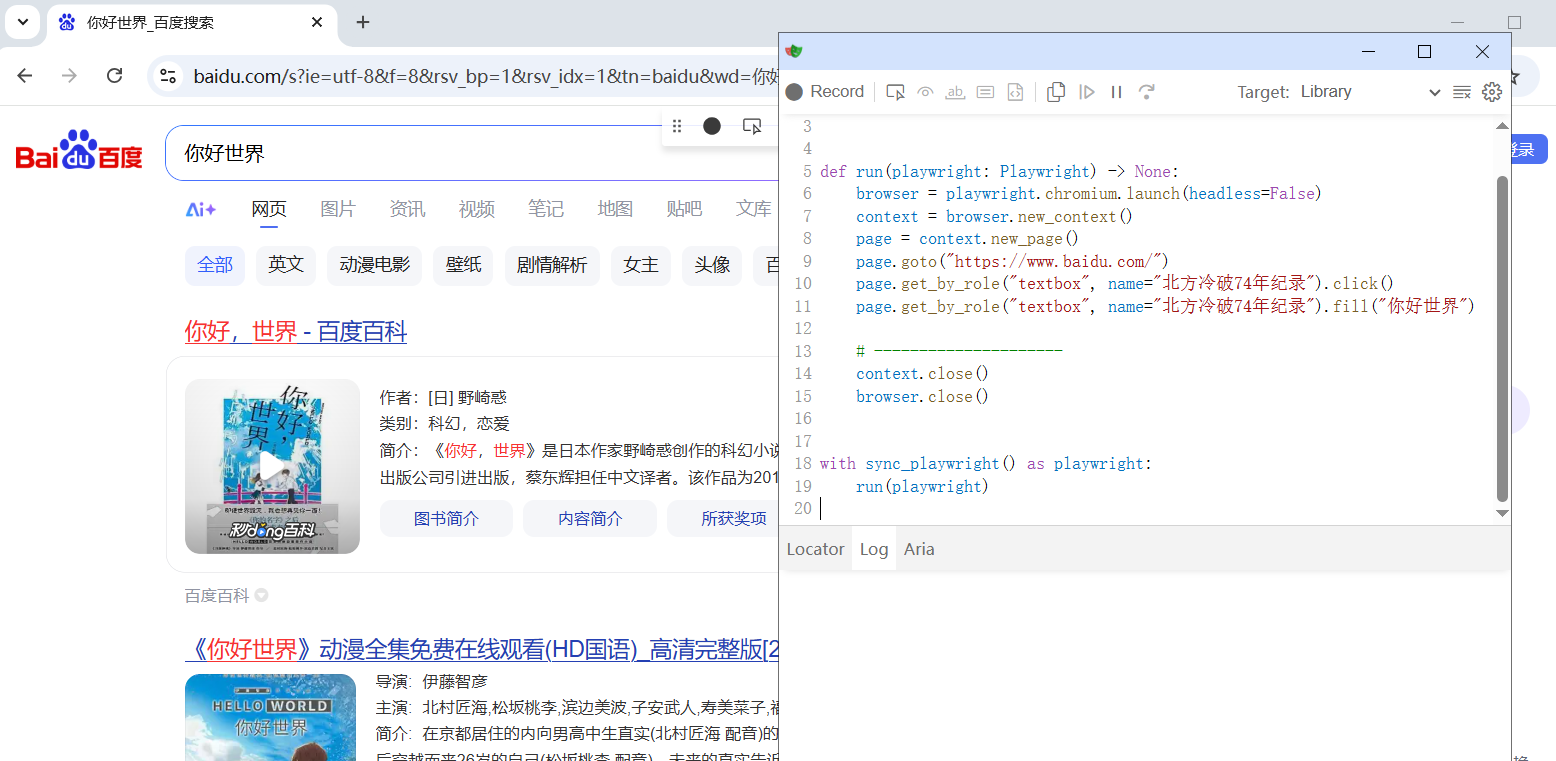Open 《你好世界》动漫全集免费在线观看 link
This screenshot has width=1556, height=761.
click(x=482, y=649)
